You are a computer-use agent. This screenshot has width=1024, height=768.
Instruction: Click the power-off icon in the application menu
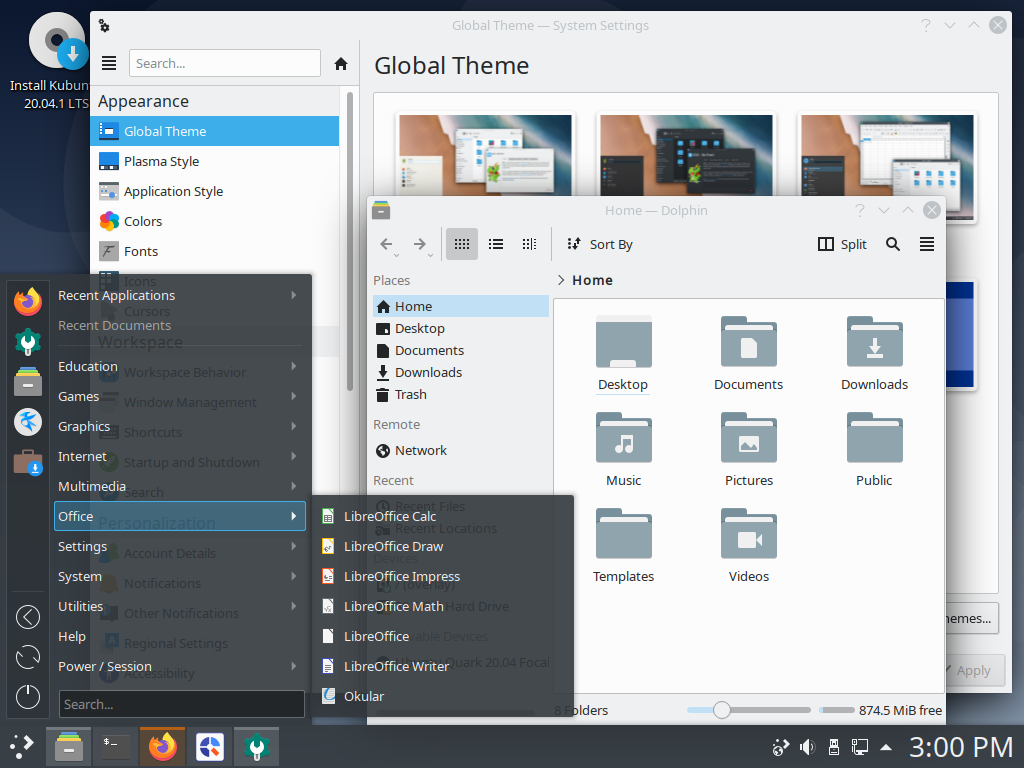[x=28, y=697]
